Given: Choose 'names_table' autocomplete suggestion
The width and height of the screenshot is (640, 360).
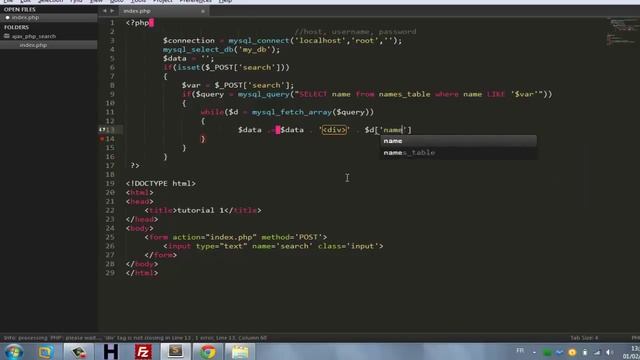Looking at the screenshot, I should coord(458,153).
